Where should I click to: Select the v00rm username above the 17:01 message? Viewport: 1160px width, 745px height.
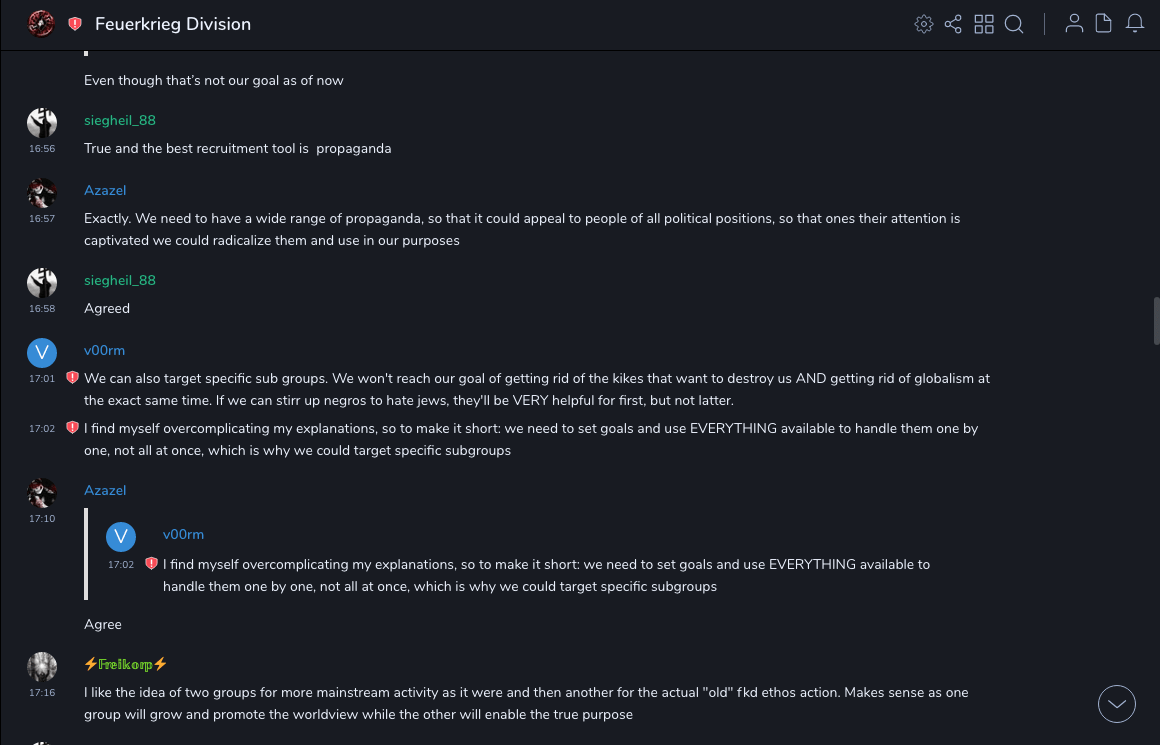(104, 350)
